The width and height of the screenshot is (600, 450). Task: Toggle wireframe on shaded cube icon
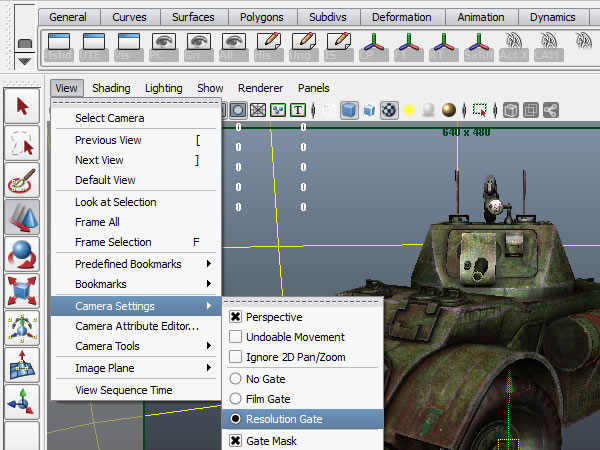point(369,111)
